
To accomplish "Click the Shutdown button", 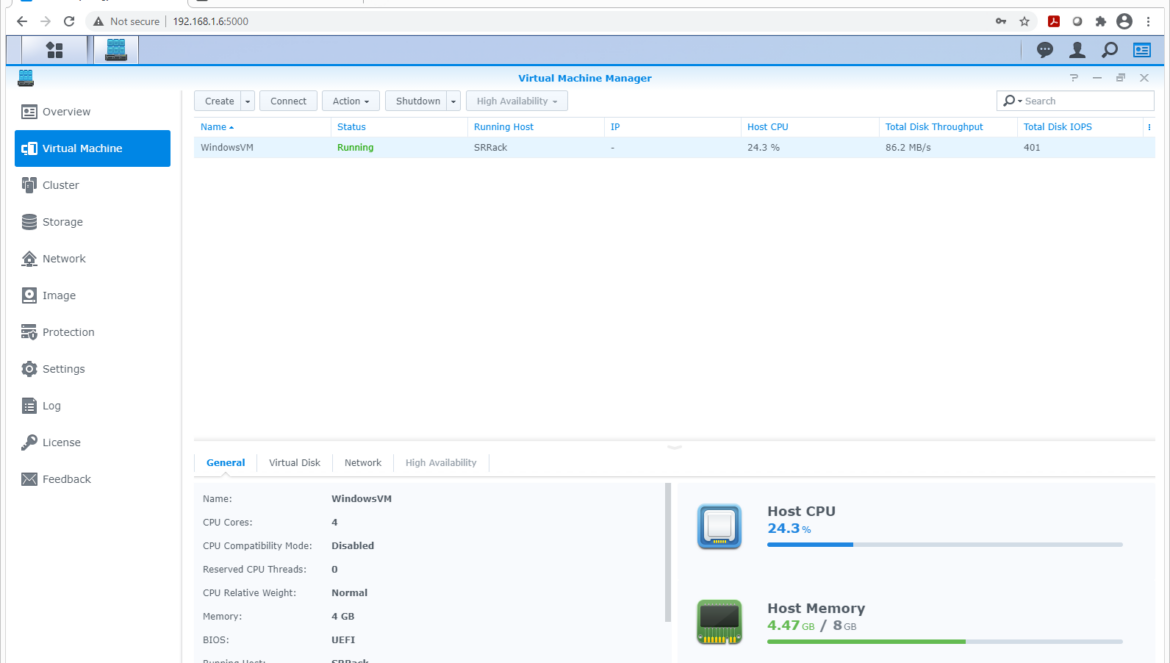I will 416,101.
